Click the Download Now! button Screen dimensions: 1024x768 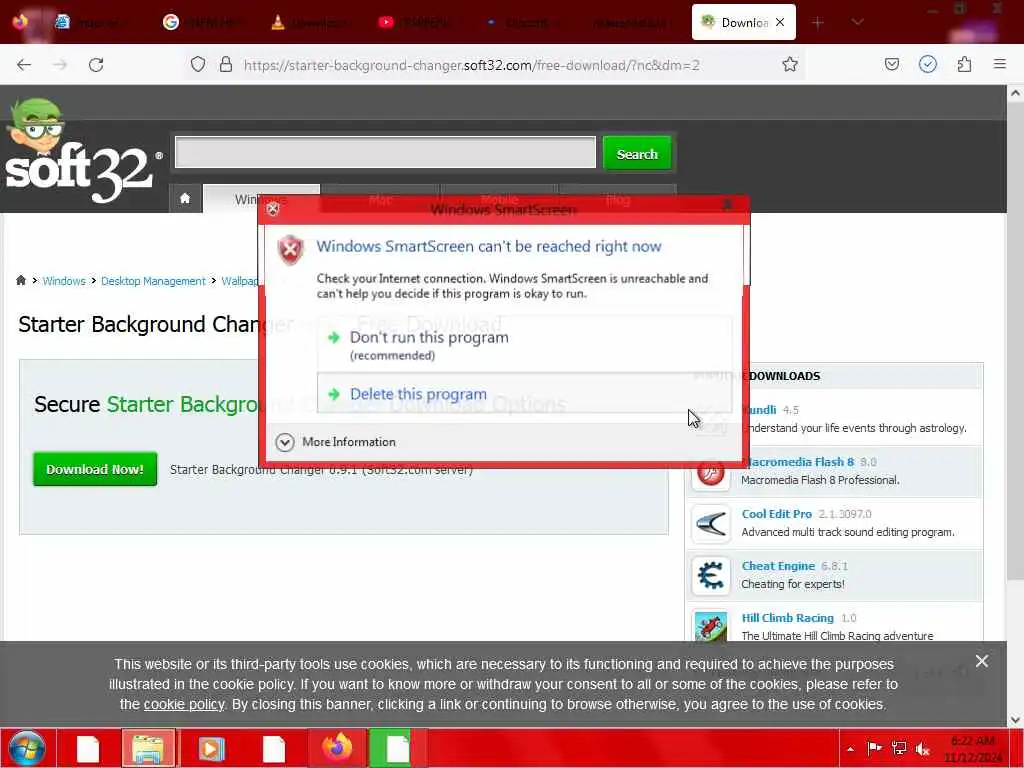click(95, 469)
